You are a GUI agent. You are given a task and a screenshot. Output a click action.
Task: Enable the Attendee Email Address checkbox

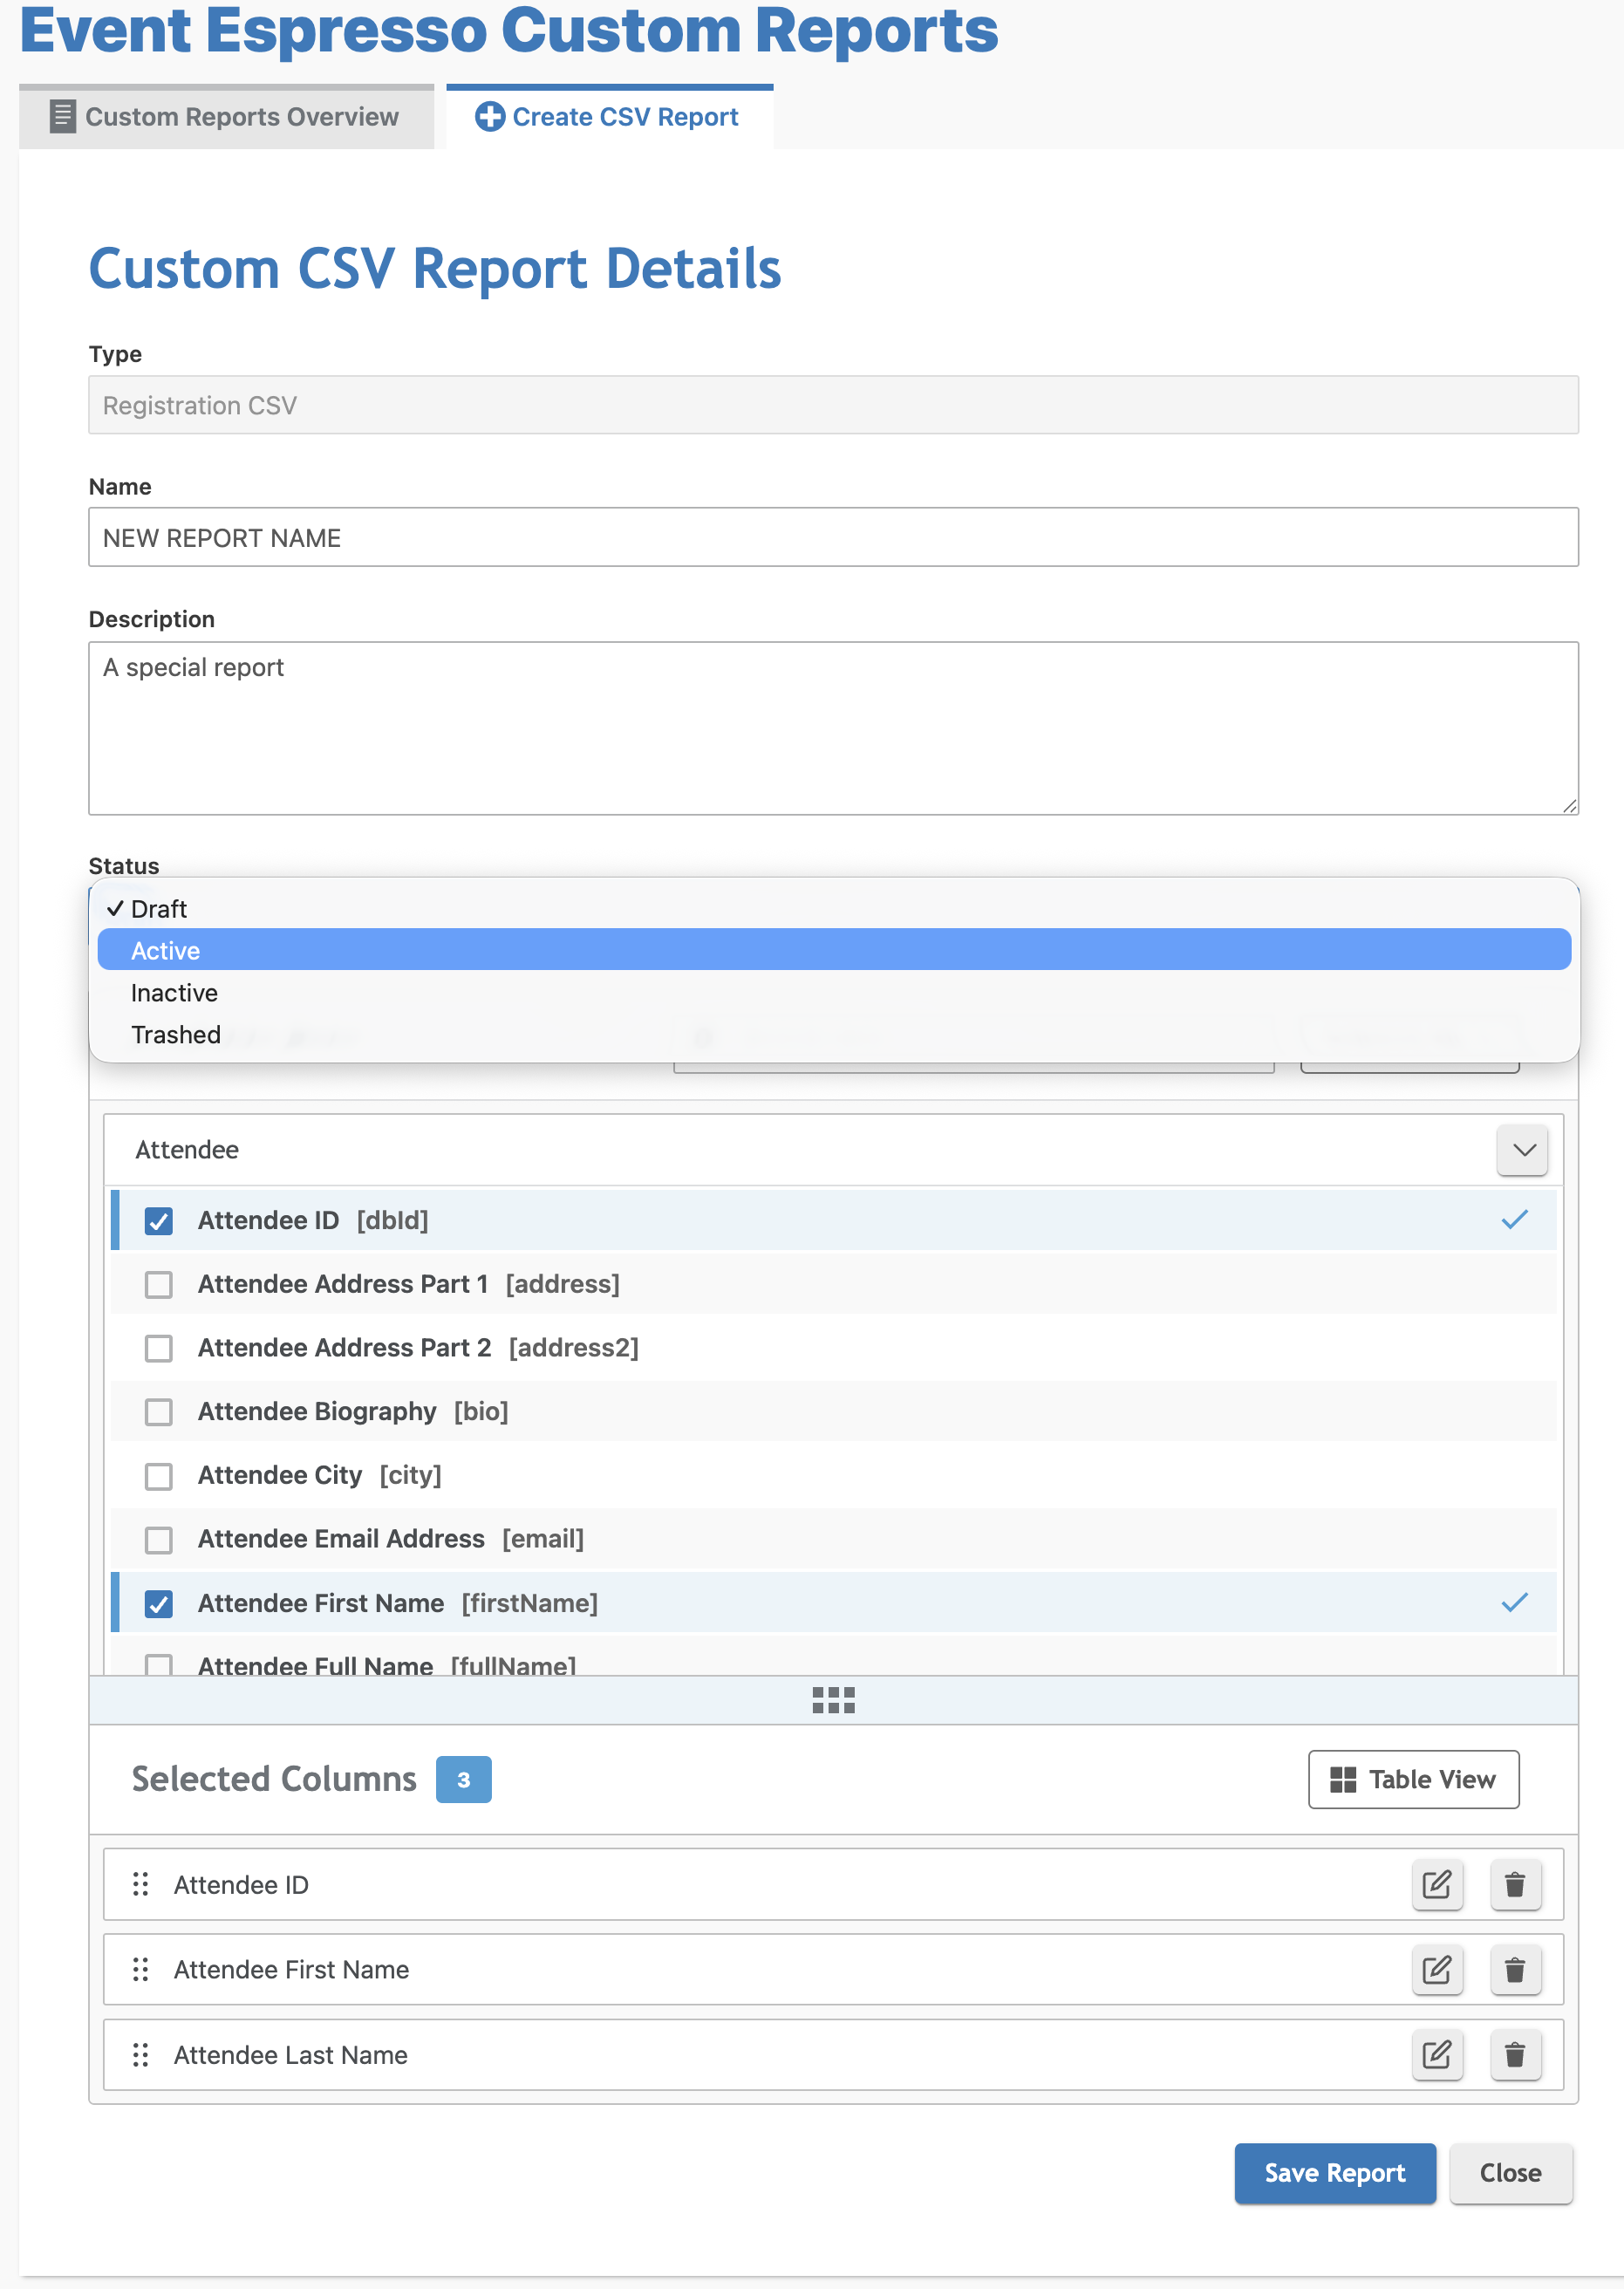(158, 1540)
